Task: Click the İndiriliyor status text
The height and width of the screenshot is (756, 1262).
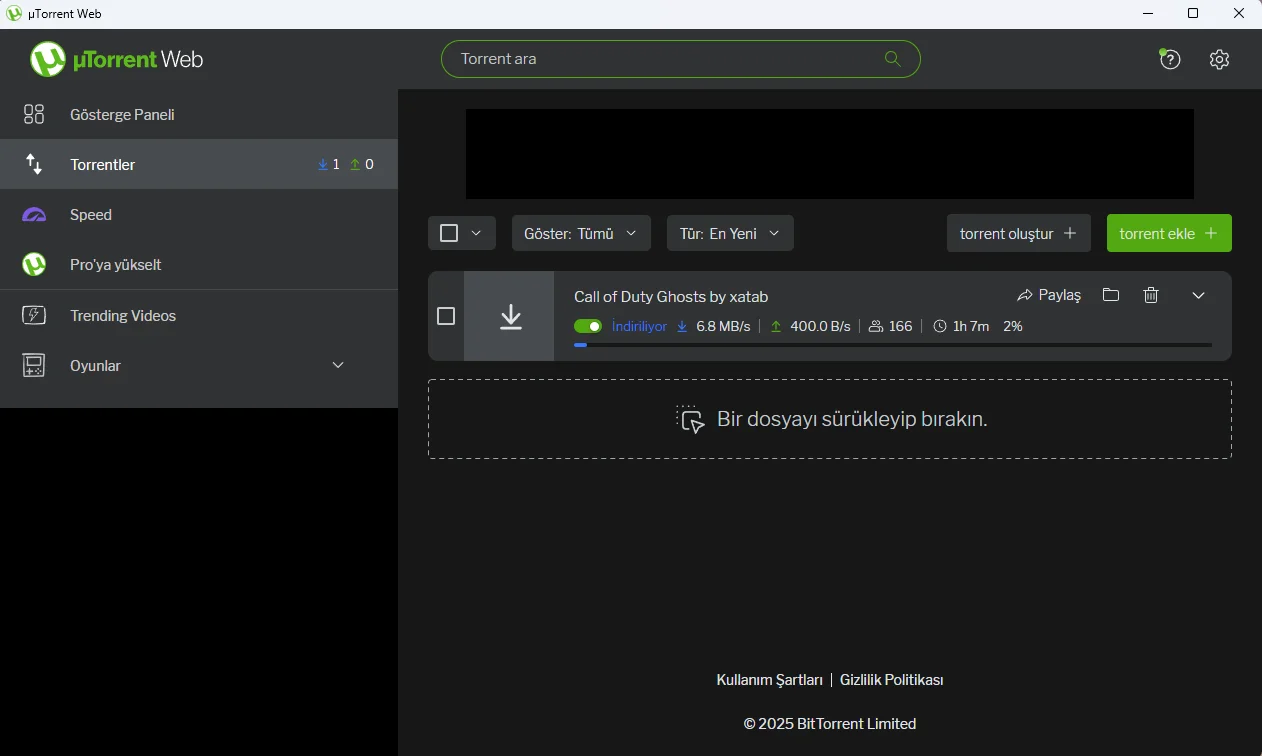Action: click(639, 326)
